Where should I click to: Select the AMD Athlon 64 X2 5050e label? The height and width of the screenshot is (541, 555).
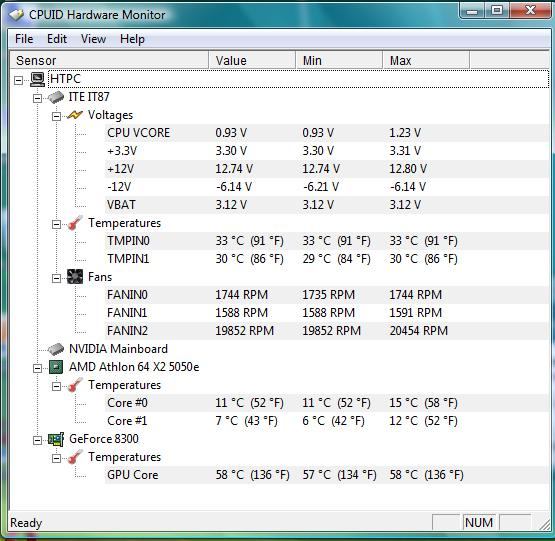(x=134, y=367)
